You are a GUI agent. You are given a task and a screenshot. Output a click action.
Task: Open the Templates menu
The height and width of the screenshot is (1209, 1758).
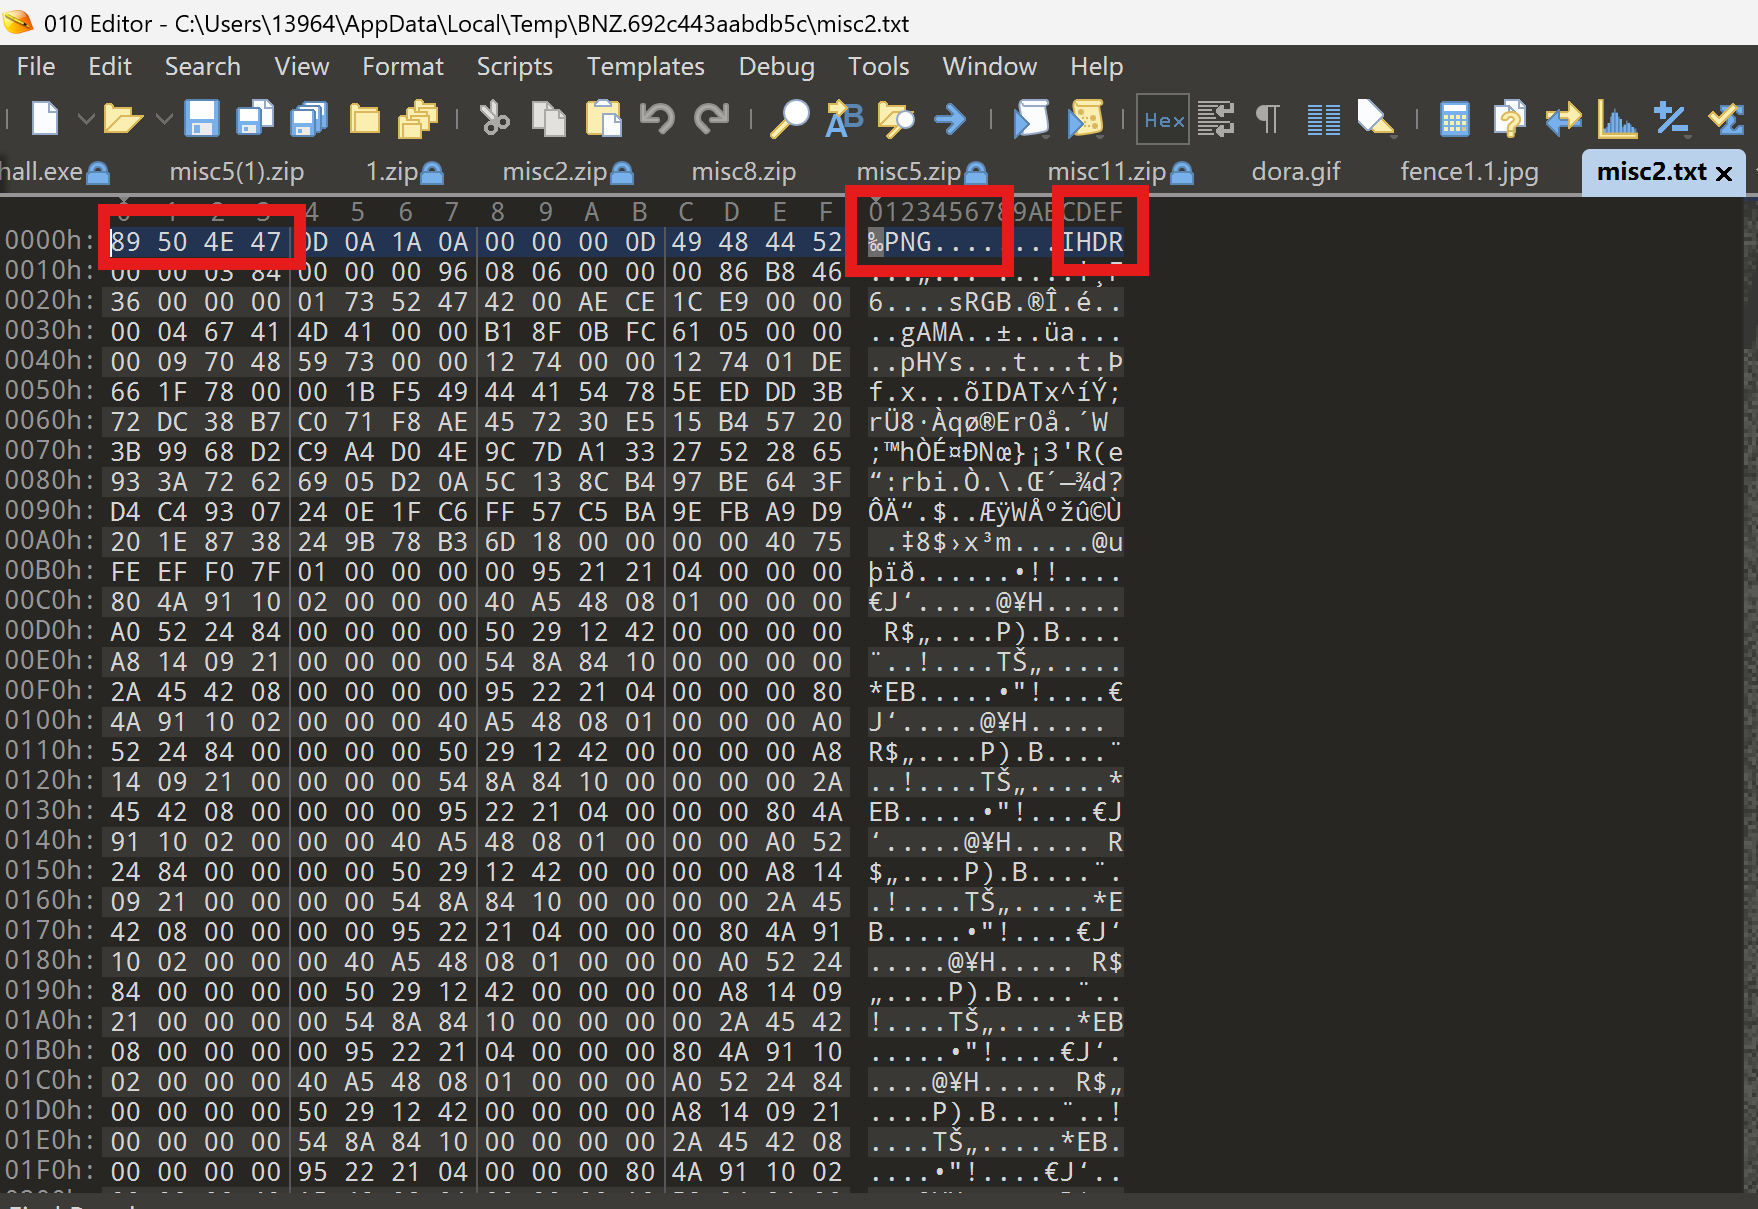click(646, 66)
